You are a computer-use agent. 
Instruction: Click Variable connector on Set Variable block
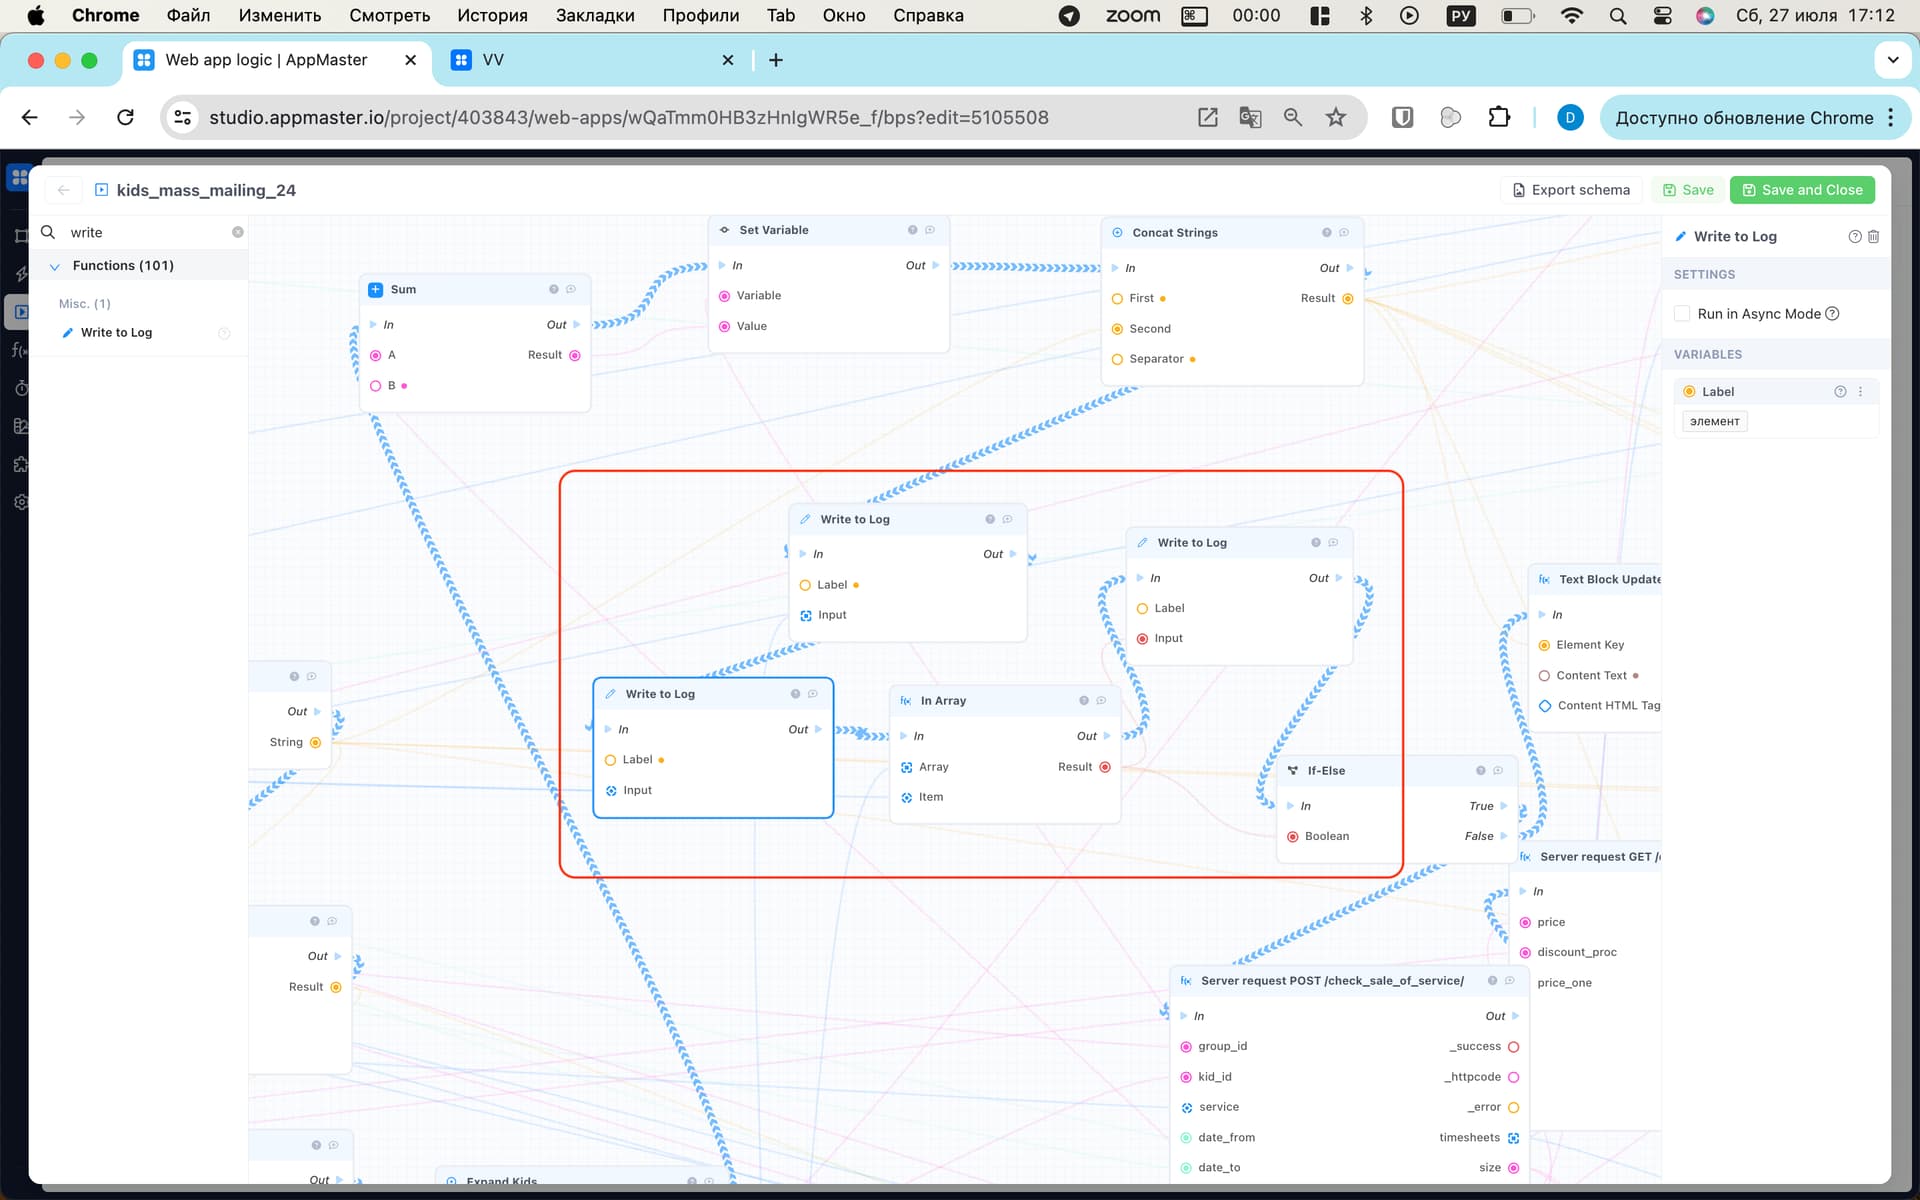pos(724,296)
